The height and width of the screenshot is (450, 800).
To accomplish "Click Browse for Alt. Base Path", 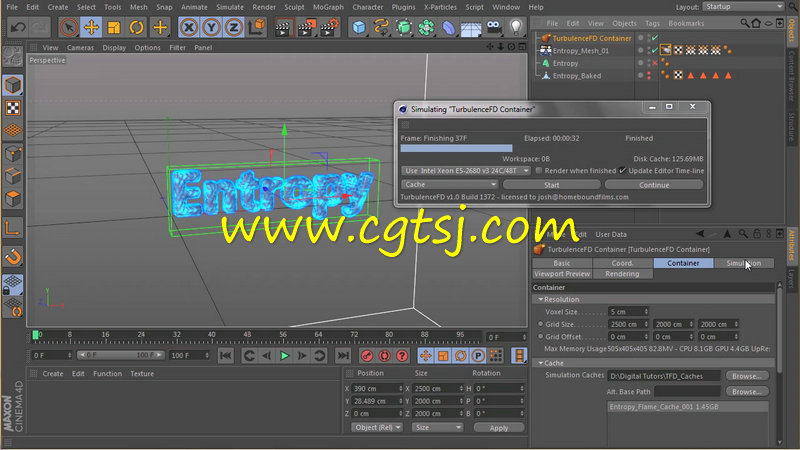I will point(747,392).
